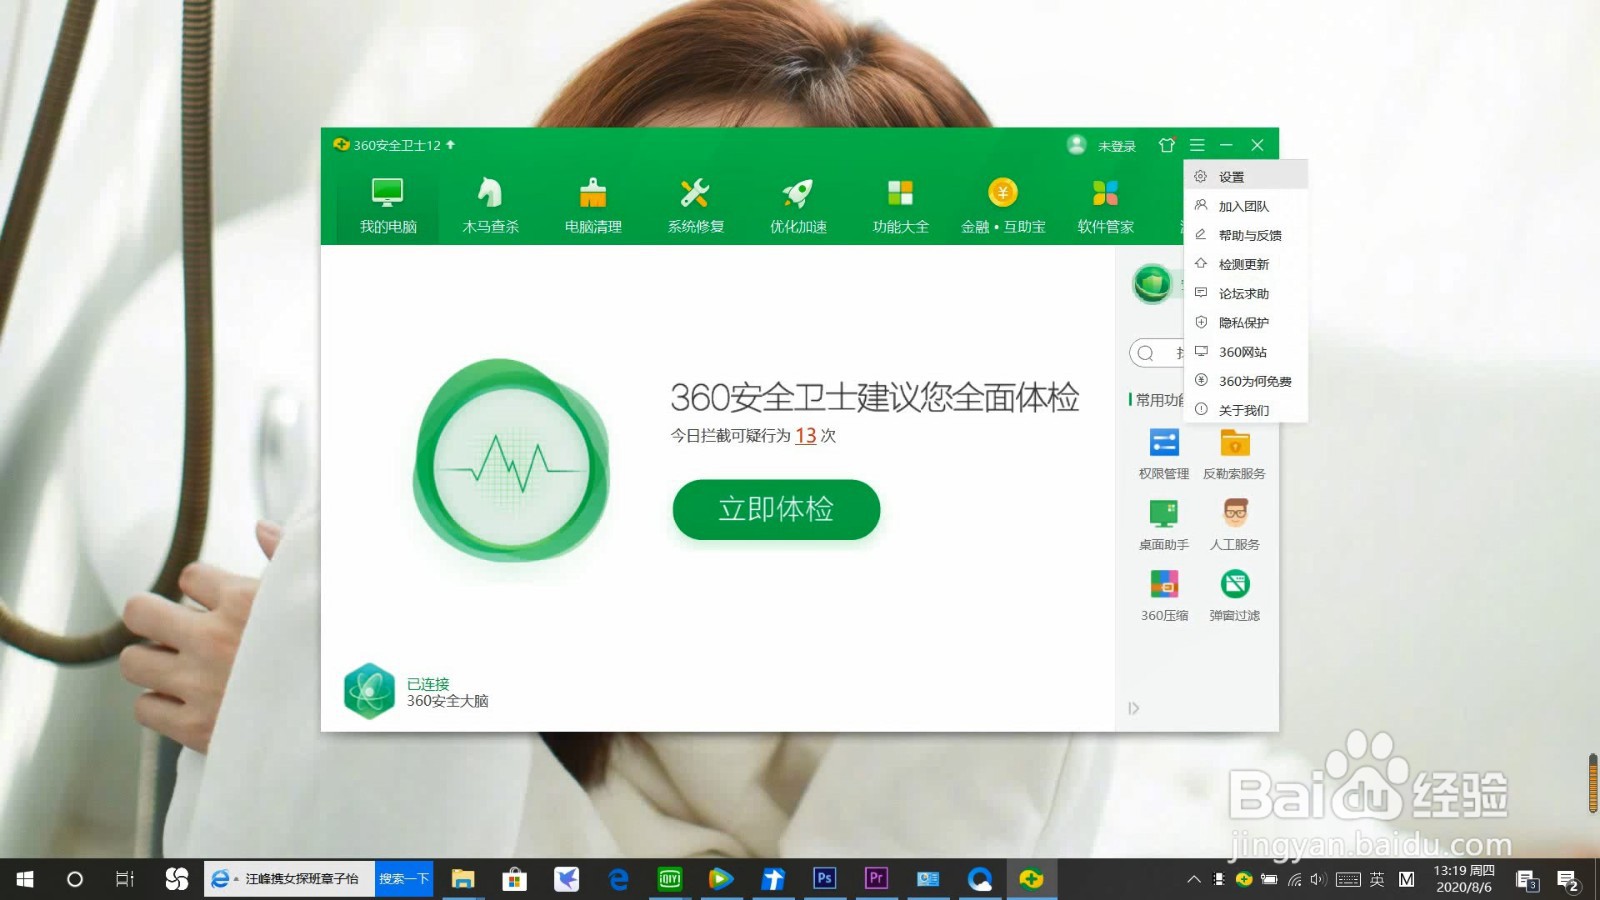The image size is (1600, 900).
Task: Open the taskbar clock 13:19
Action: 1463,879
